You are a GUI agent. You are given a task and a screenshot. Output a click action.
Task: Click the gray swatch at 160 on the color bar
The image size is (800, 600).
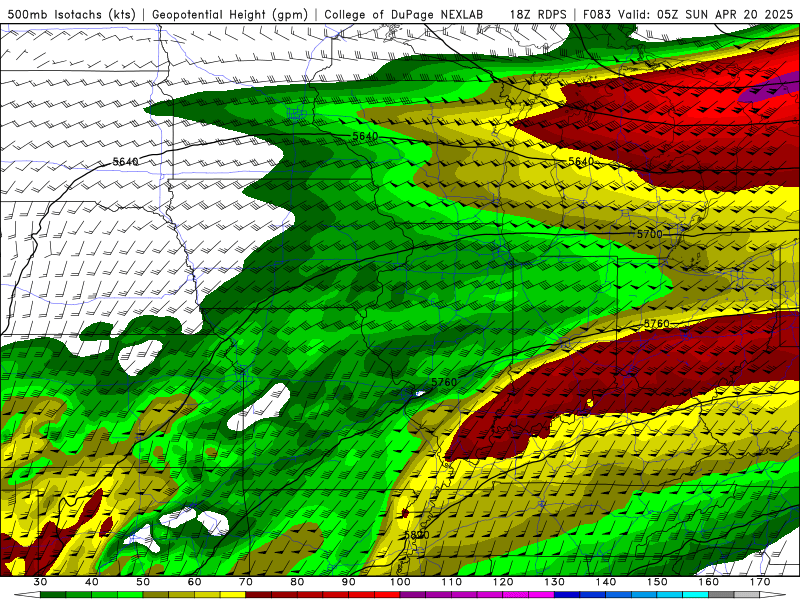point(721,595)
